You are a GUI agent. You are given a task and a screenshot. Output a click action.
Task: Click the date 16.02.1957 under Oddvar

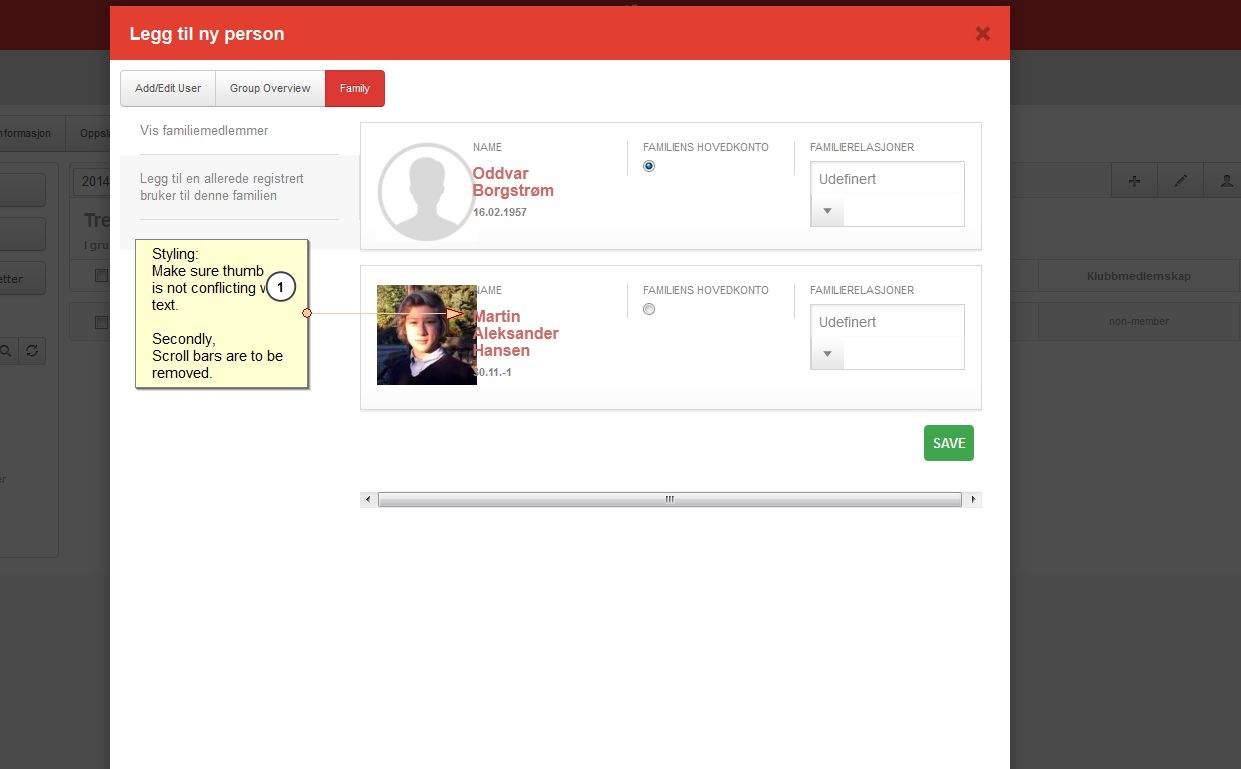(500, 213)
